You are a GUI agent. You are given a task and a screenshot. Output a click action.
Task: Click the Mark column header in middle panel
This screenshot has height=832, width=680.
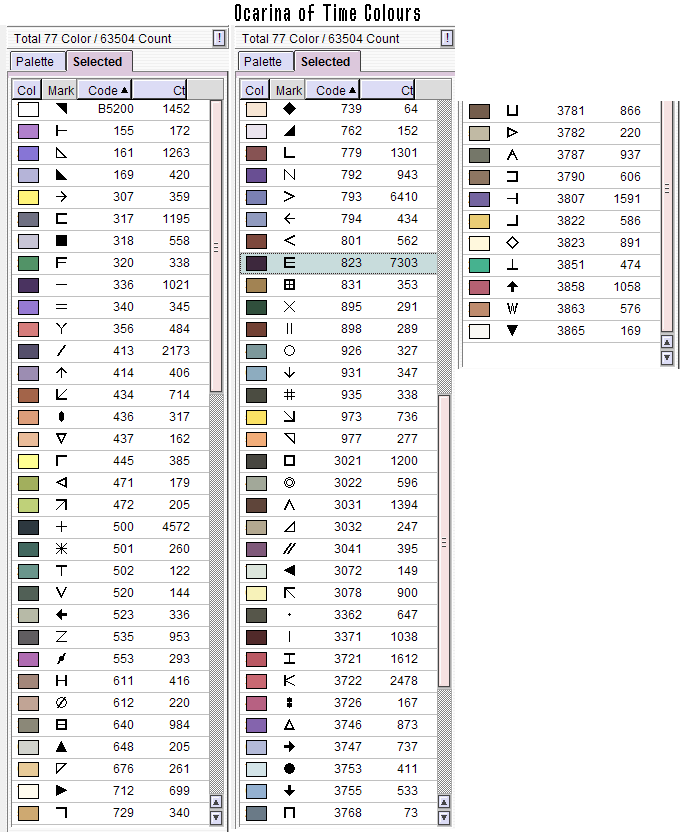click(289, 90)
